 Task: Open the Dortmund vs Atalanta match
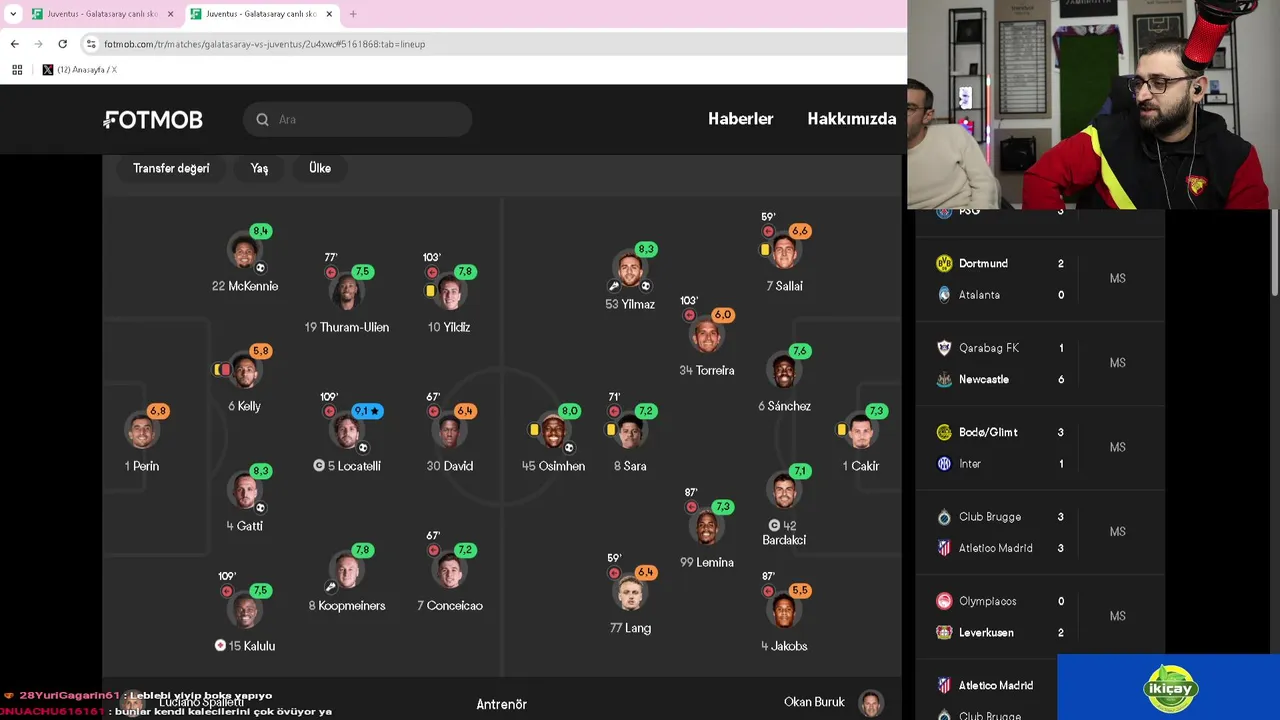[1040, 279]
